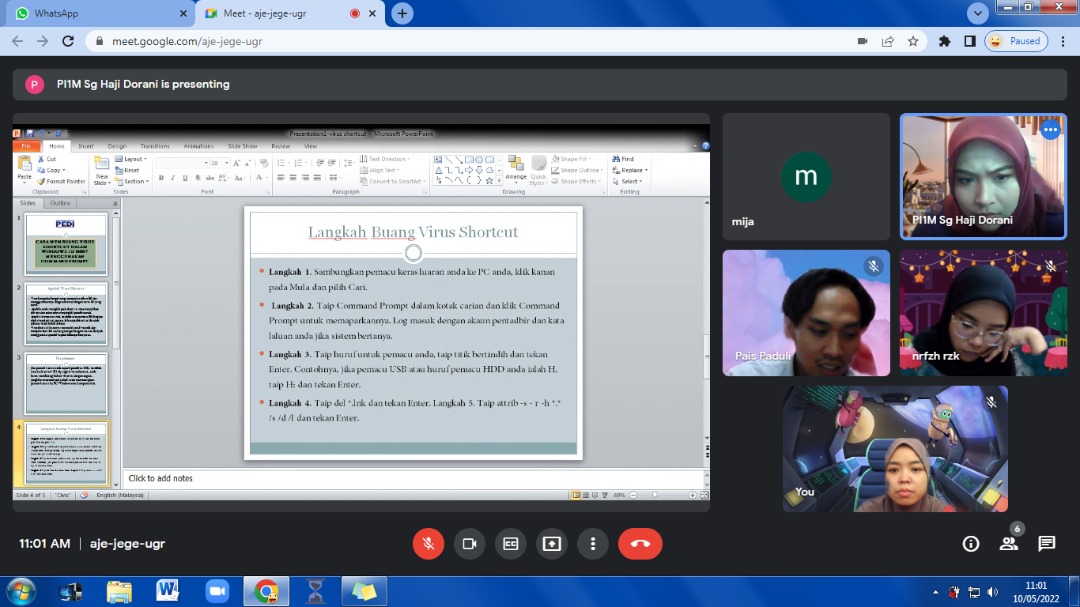Bookmark this page with star icon
Screen dimensions: 1080x607
[913, 42]
